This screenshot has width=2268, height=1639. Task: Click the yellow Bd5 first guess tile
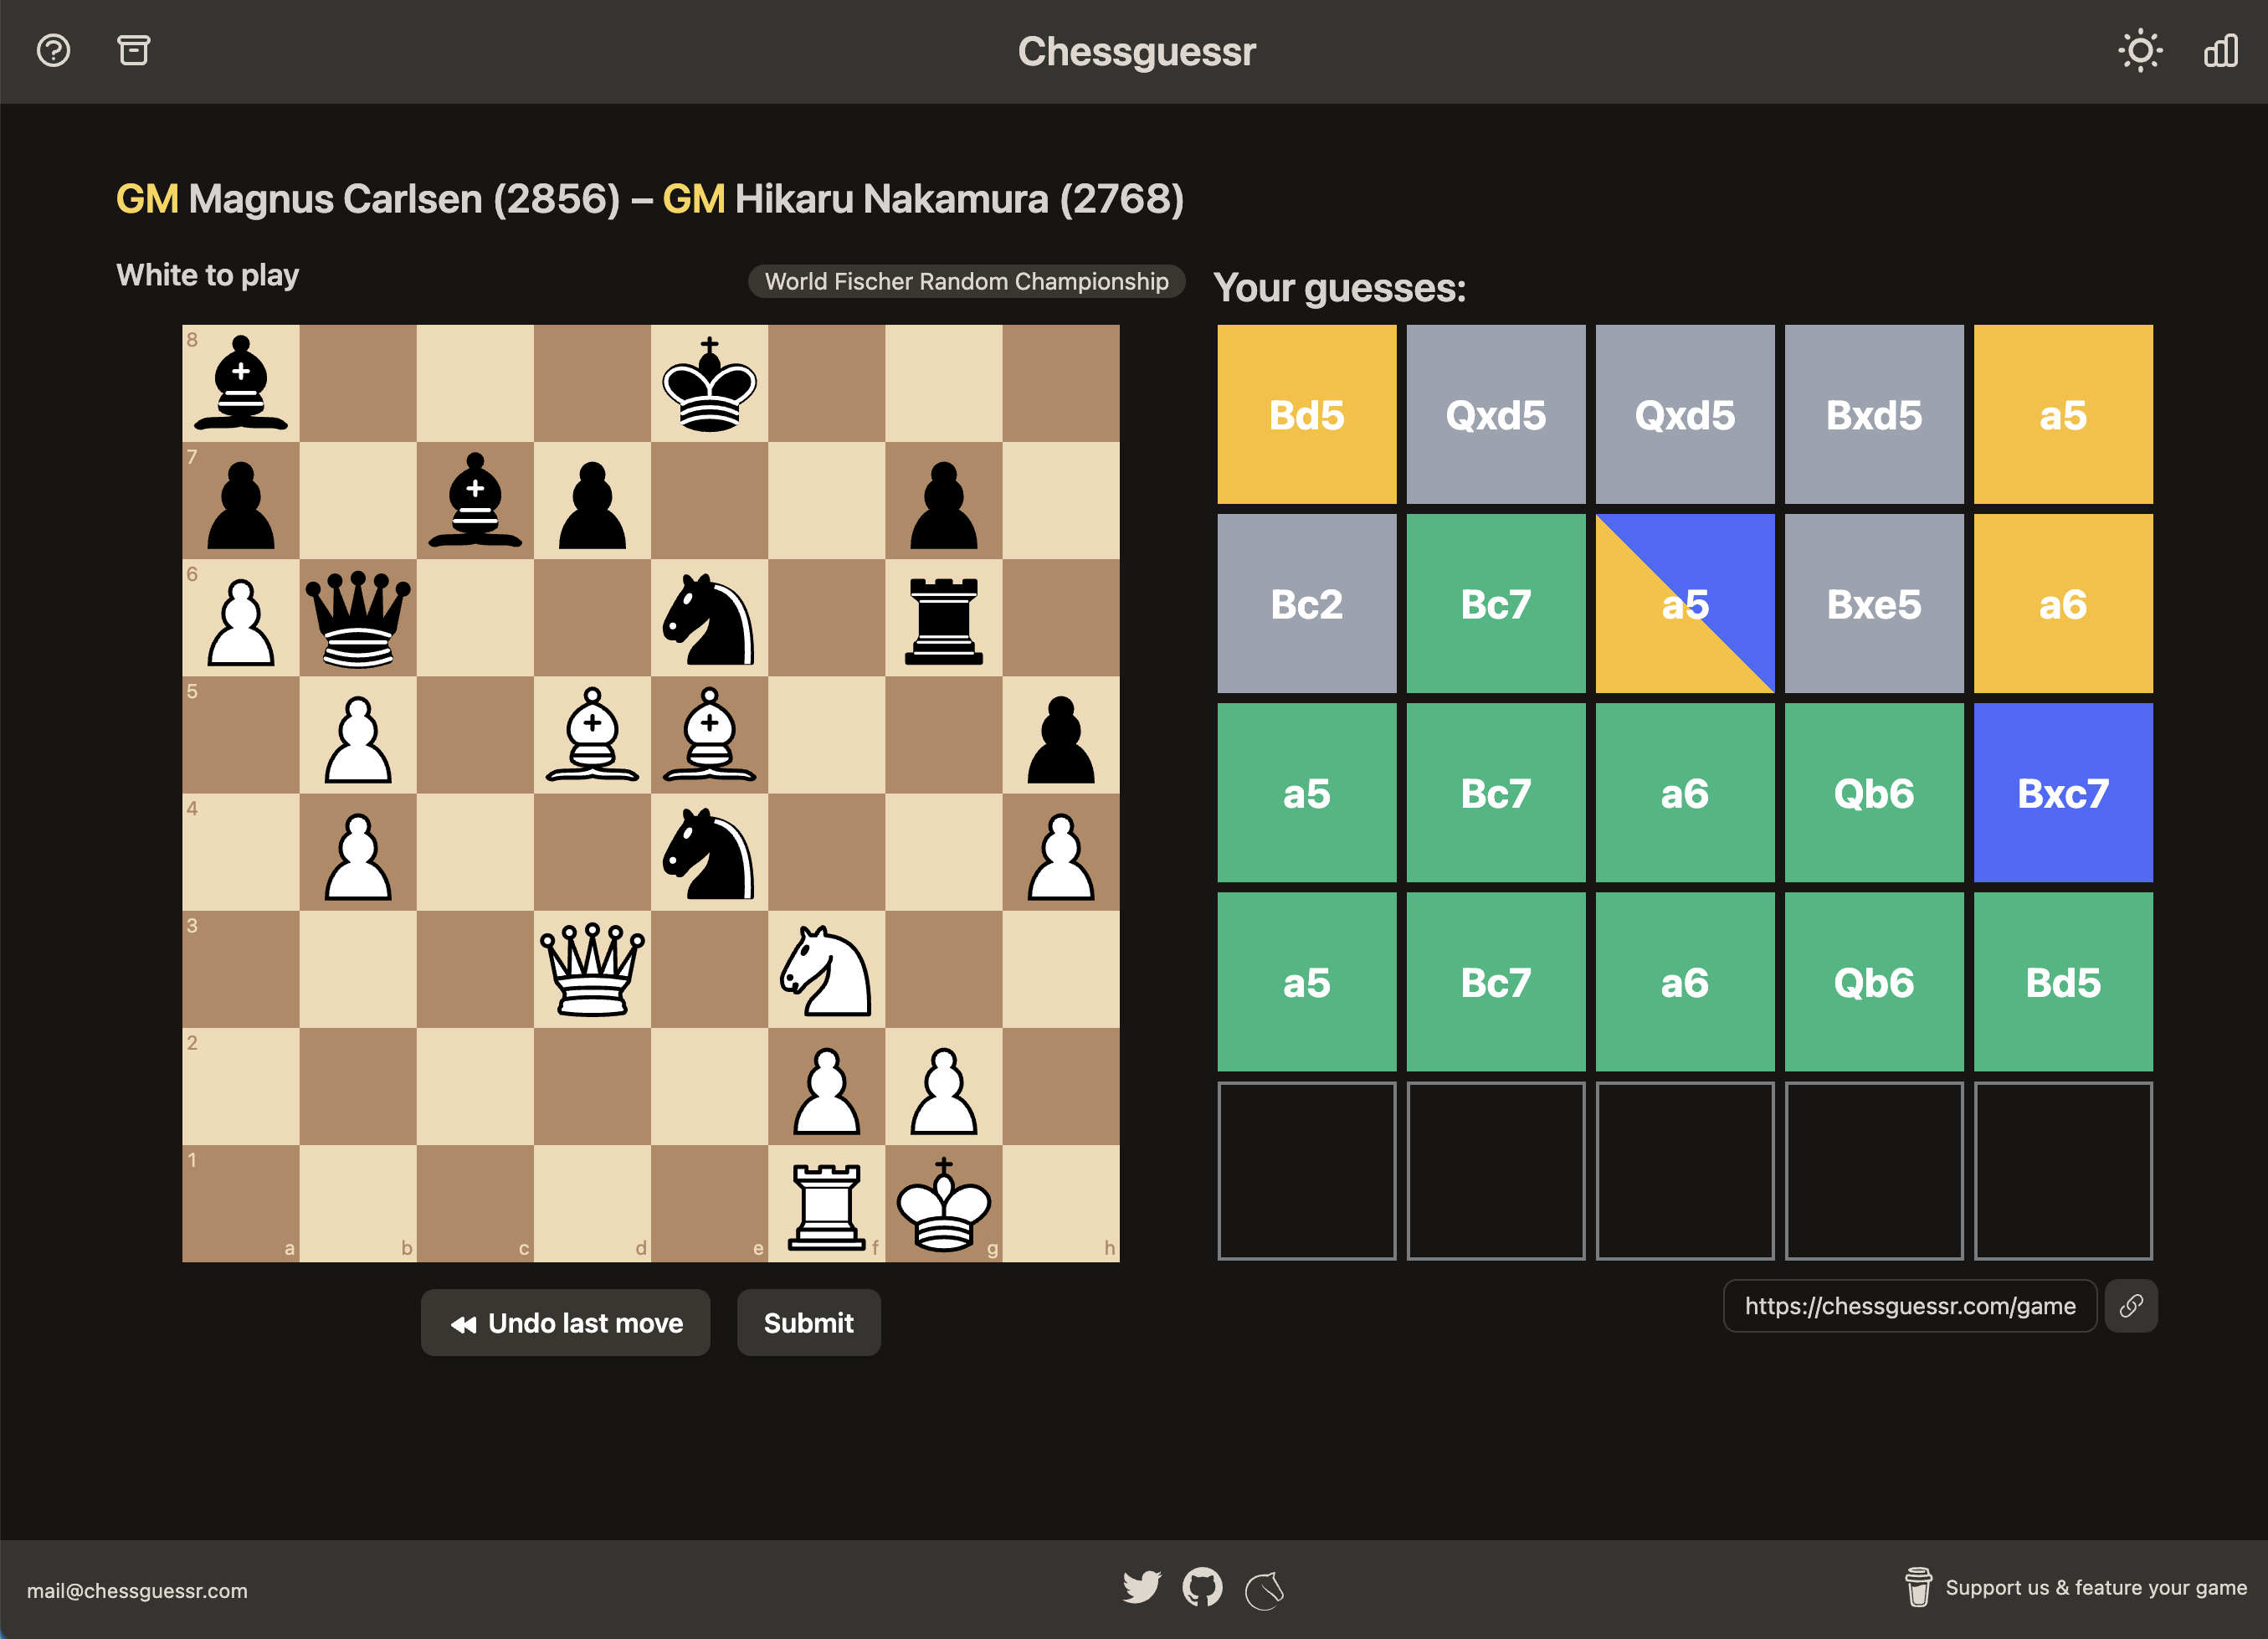(x=1306, y=414)
